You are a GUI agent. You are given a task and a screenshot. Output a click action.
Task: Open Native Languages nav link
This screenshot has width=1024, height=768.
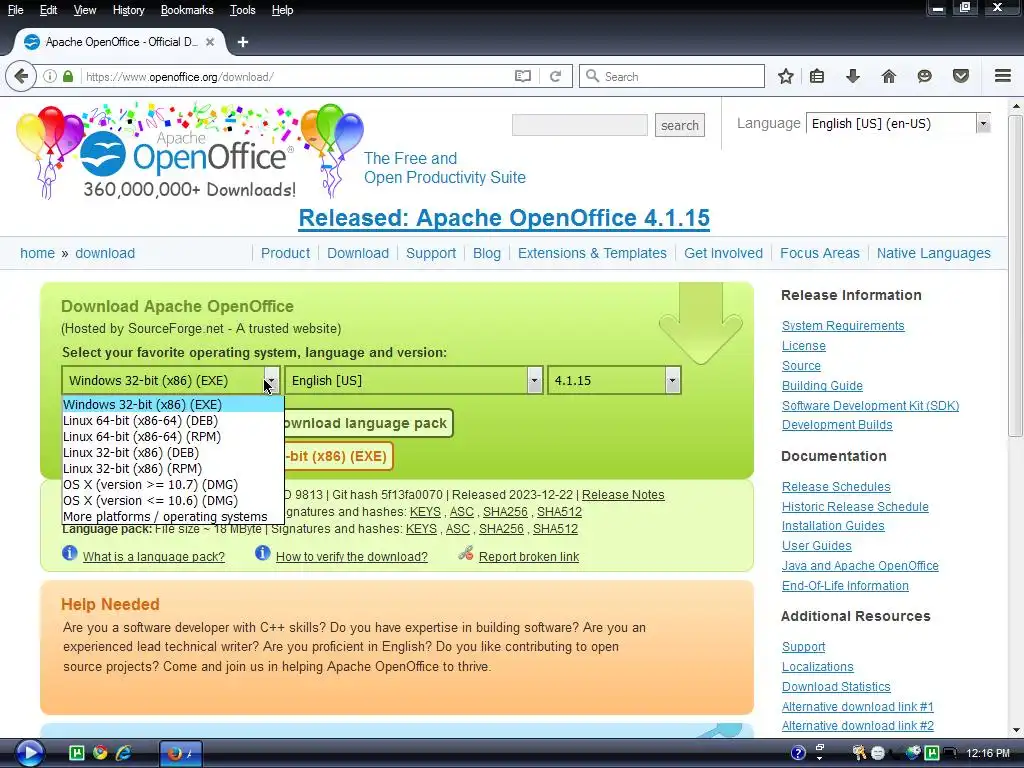coord(933,253)
